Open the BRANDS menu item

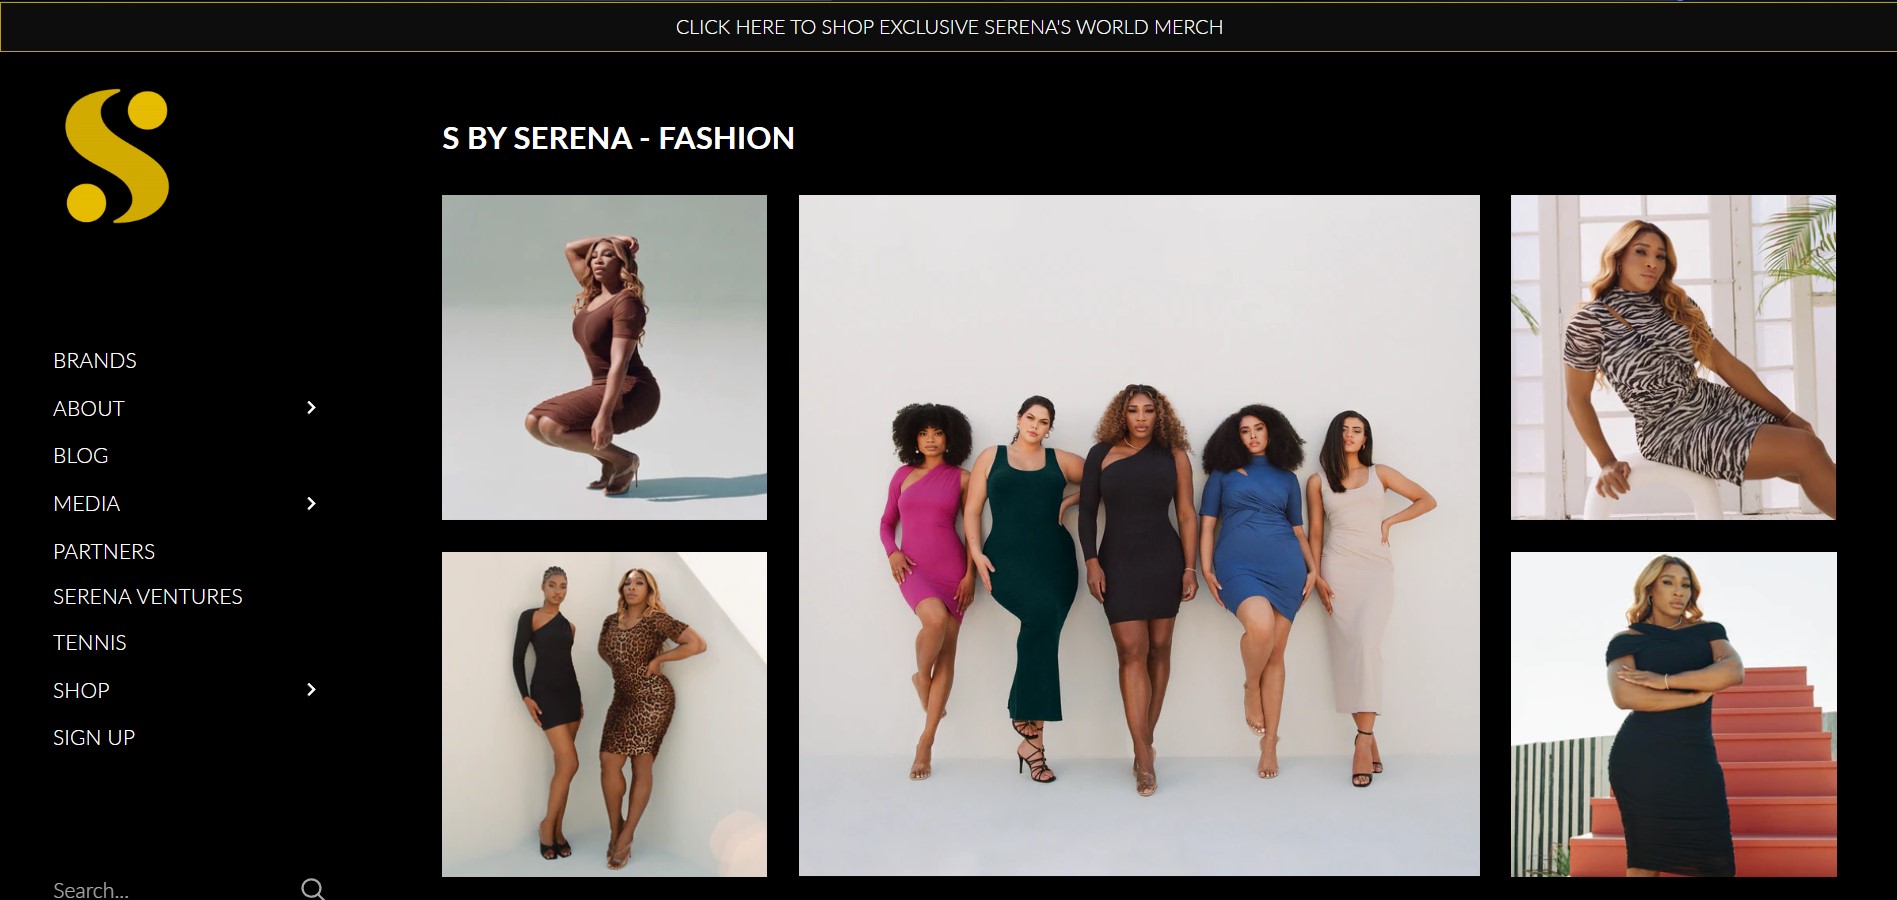(x=95, y=361)
